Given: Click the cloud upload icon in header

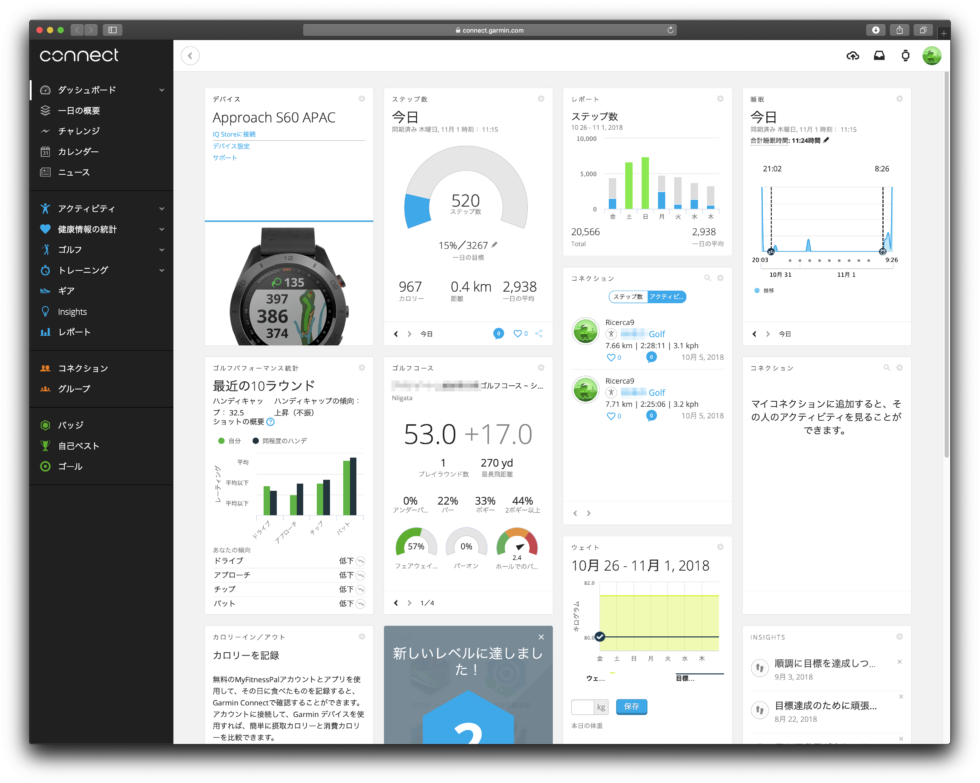Looking at the screenshot, I should pos(852,56).
